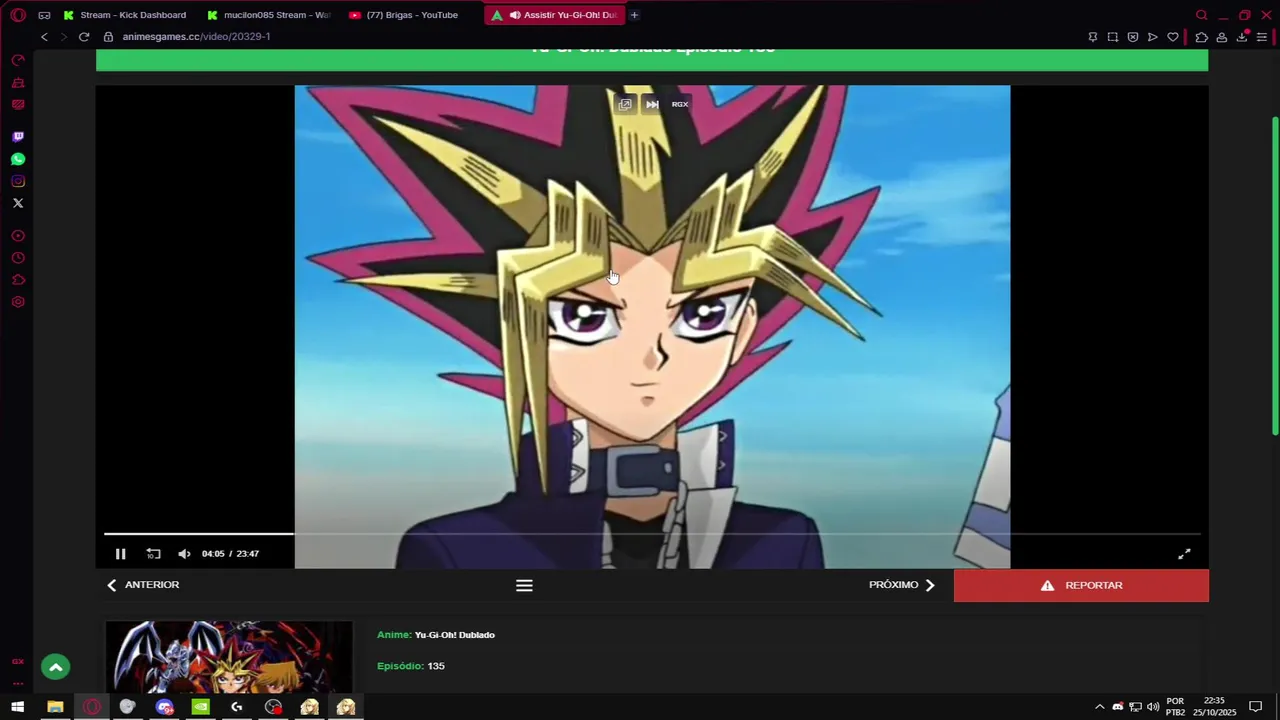The height and width of the screenshot is (720, 1280).
Task: Rewind the video ten seconds
Action: [153, 554]
